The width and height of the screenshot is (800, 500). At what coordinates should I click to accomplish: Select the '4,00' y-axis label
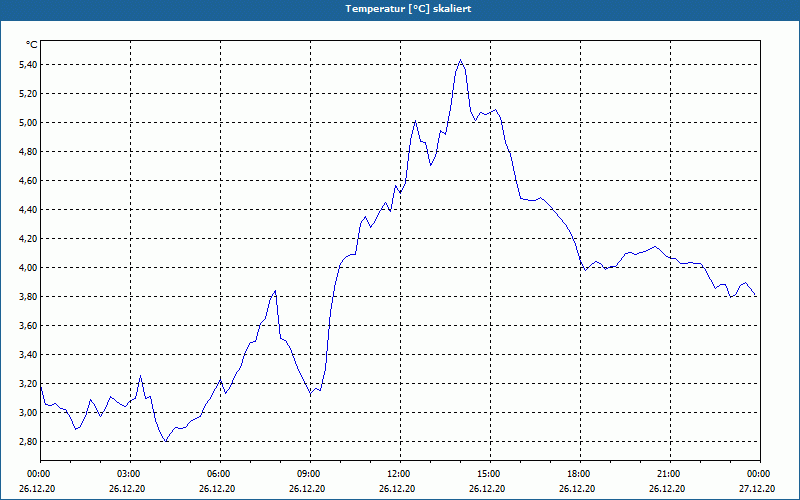(x=28, y=268)
